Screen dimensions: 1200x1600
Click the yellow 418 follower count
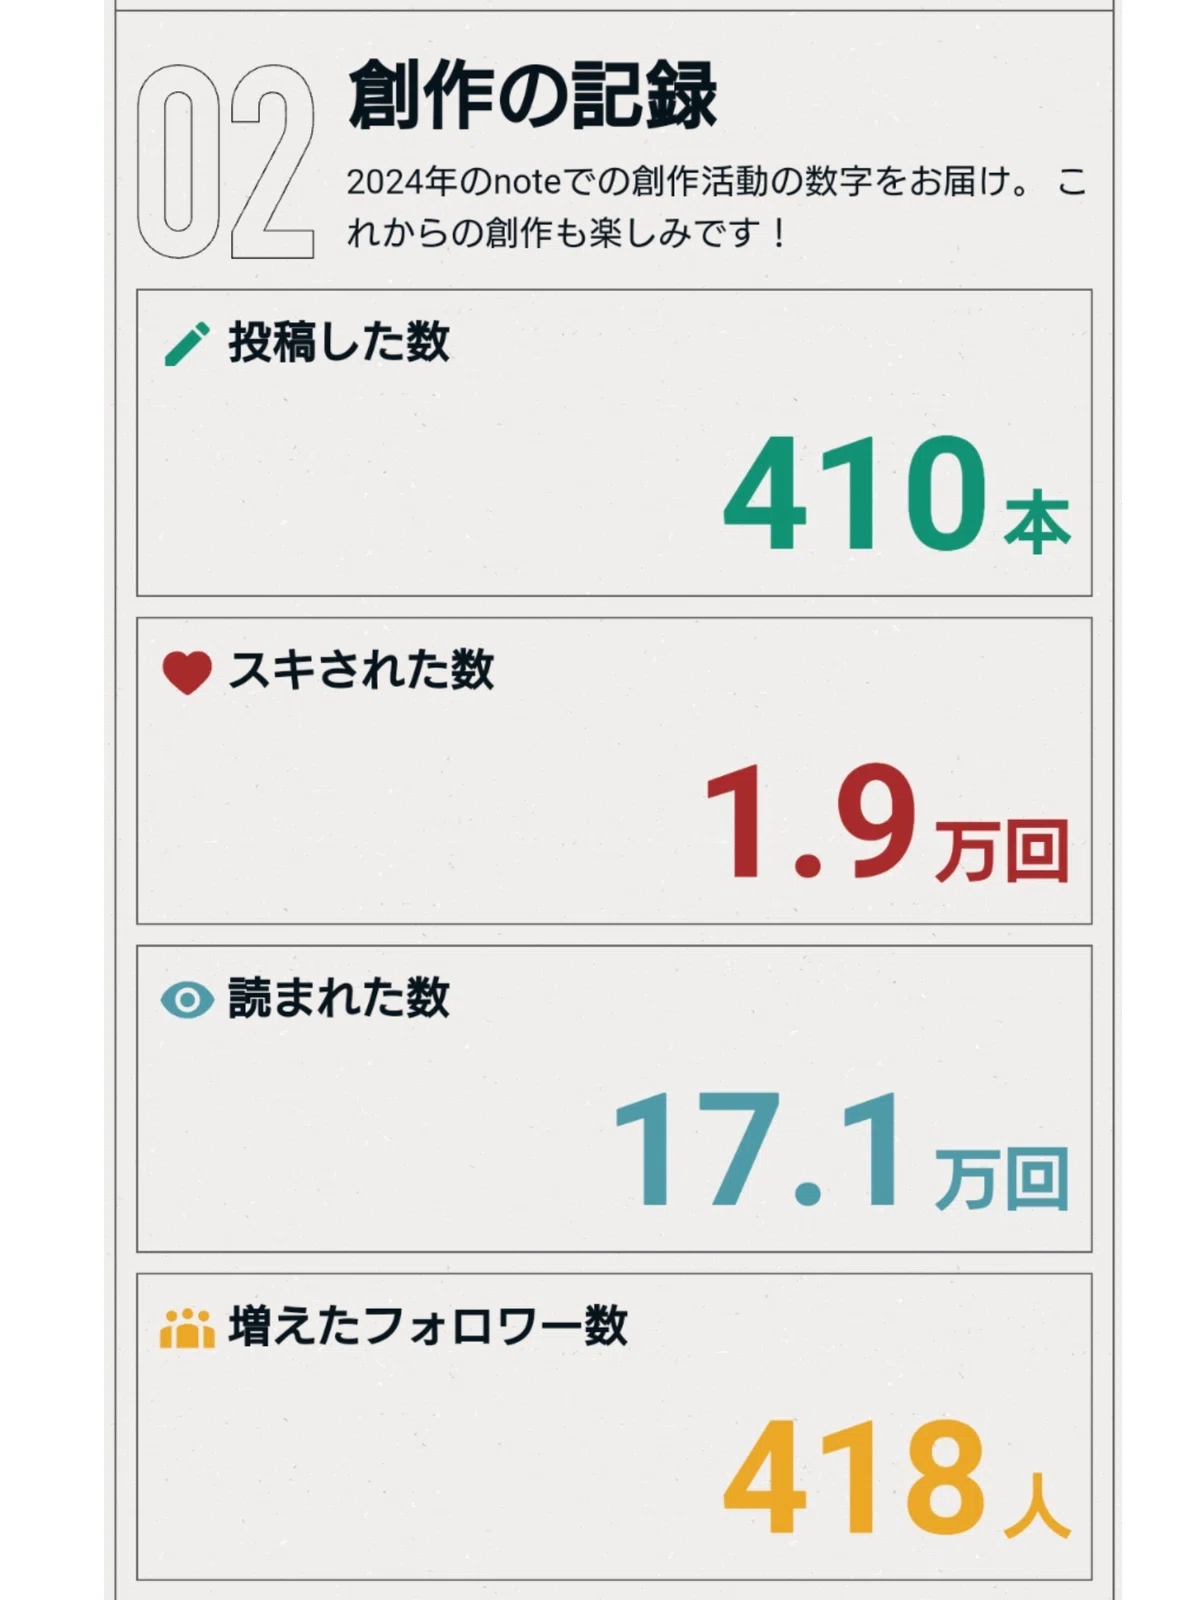(856, 1477)
